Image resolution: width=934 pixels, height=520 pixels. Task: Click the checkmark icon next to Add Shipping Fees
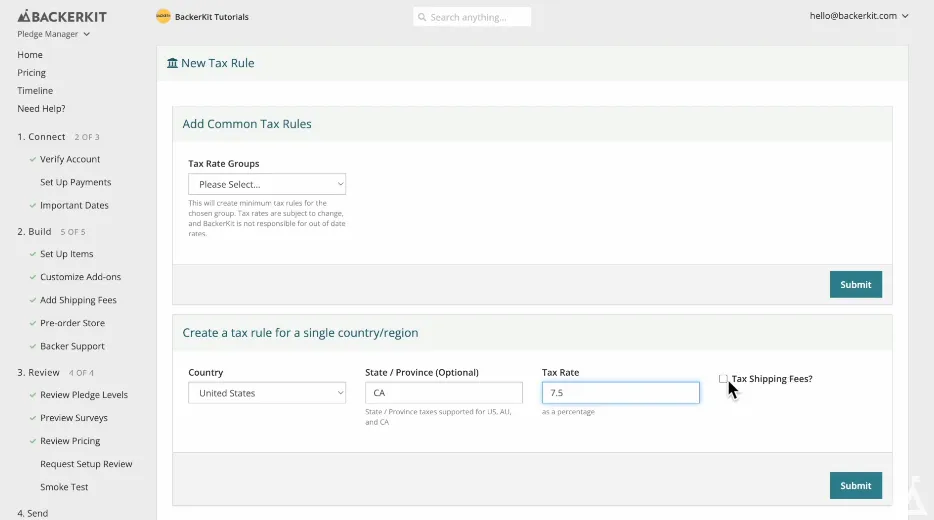pyautogui.click(x=33, y=300)
